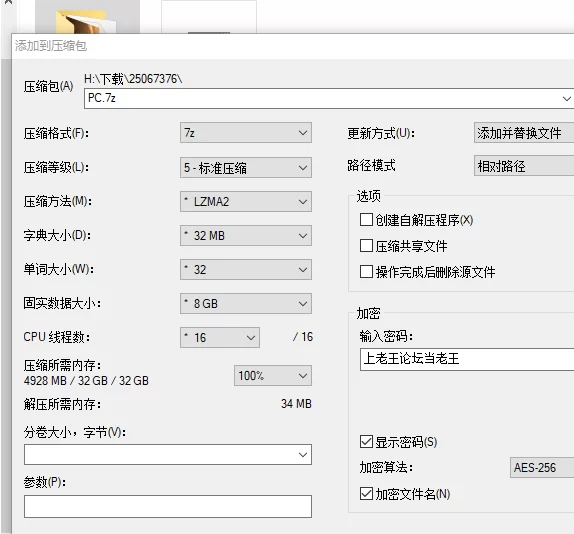This screenshot has width=574, height=534.
Task: Click the 压缩方法(M) label
Action: click(57, 201)
